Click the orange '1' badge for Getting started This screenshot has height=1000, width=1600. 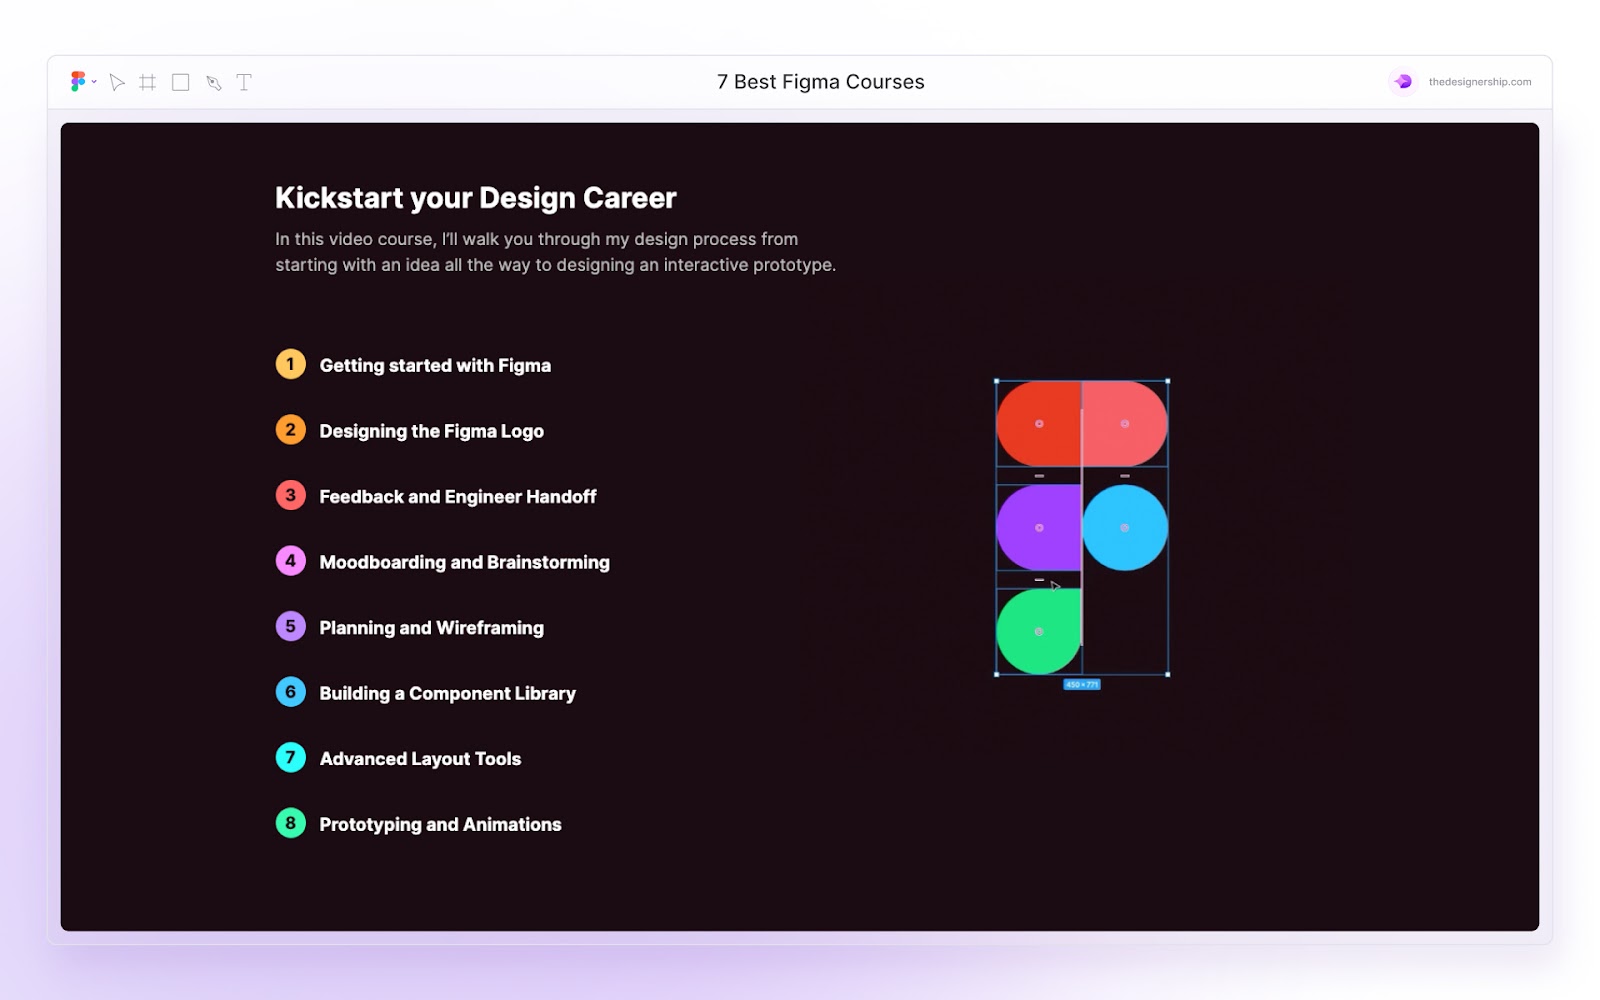(x=289, y=364)
